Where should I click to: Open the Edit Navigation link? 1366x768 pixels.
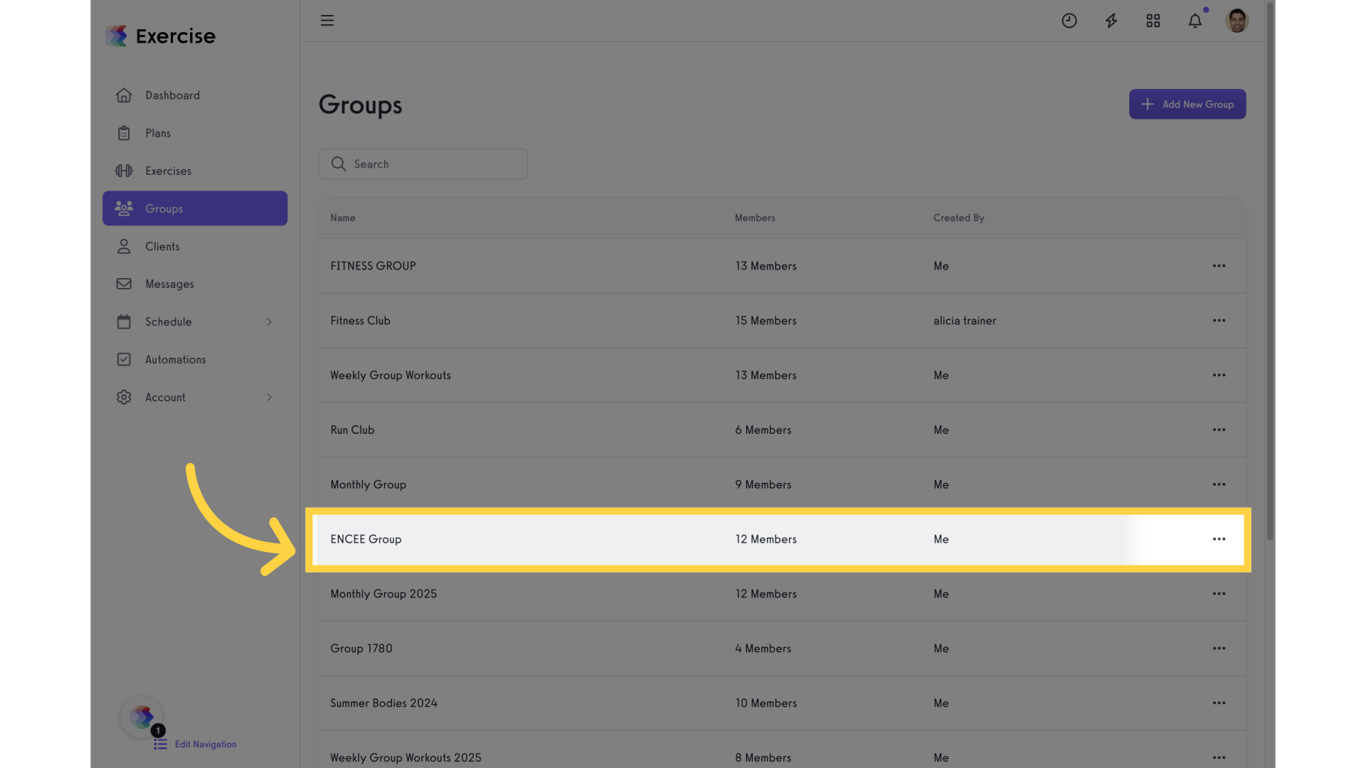point(205,744)
